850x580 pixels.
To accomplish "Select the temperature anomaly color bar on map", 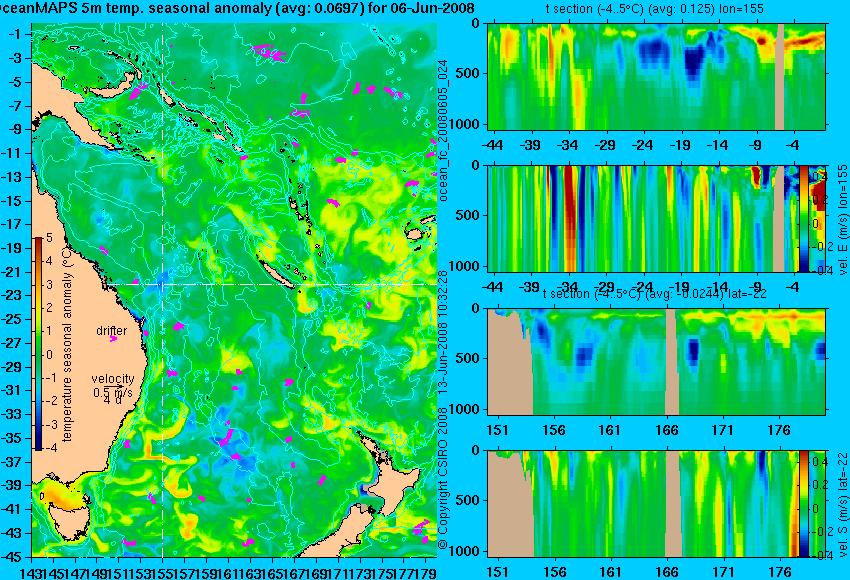I will tap(38, 343).
